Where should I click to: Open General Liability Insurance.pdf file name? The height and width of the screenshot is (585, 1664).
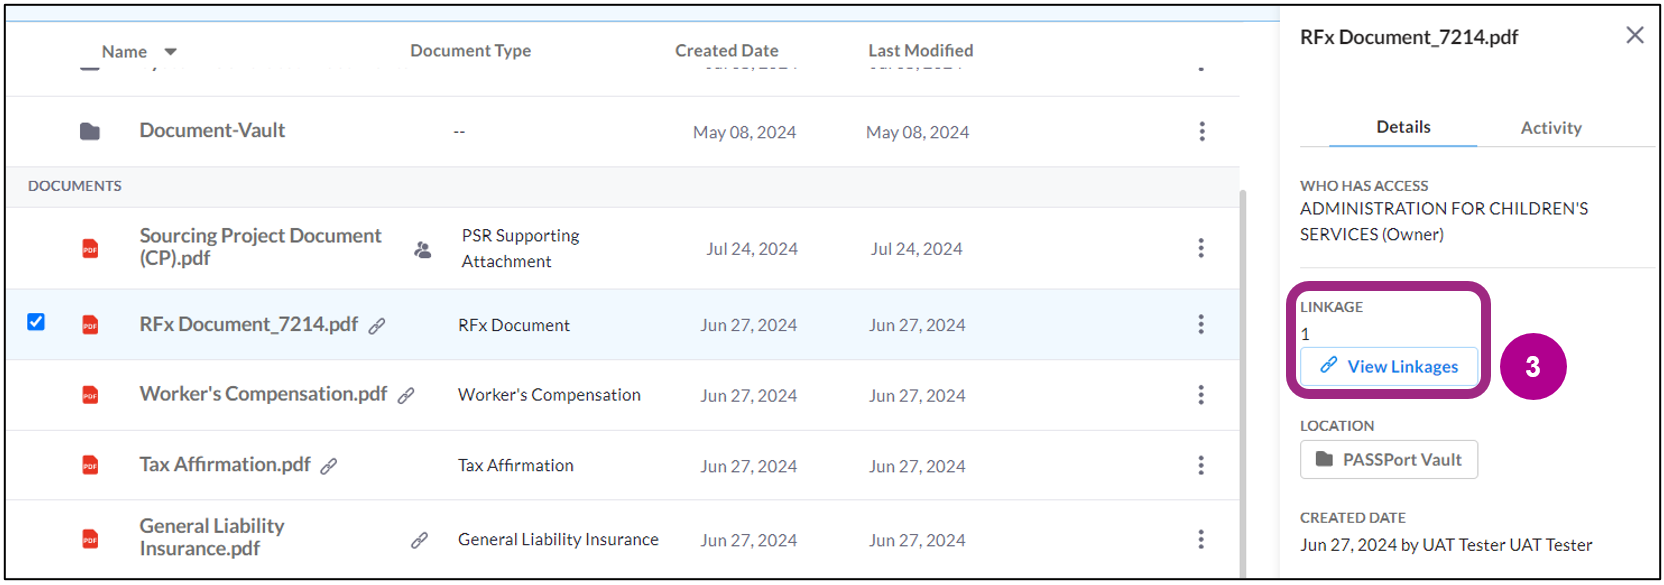[x=212, y=537]
